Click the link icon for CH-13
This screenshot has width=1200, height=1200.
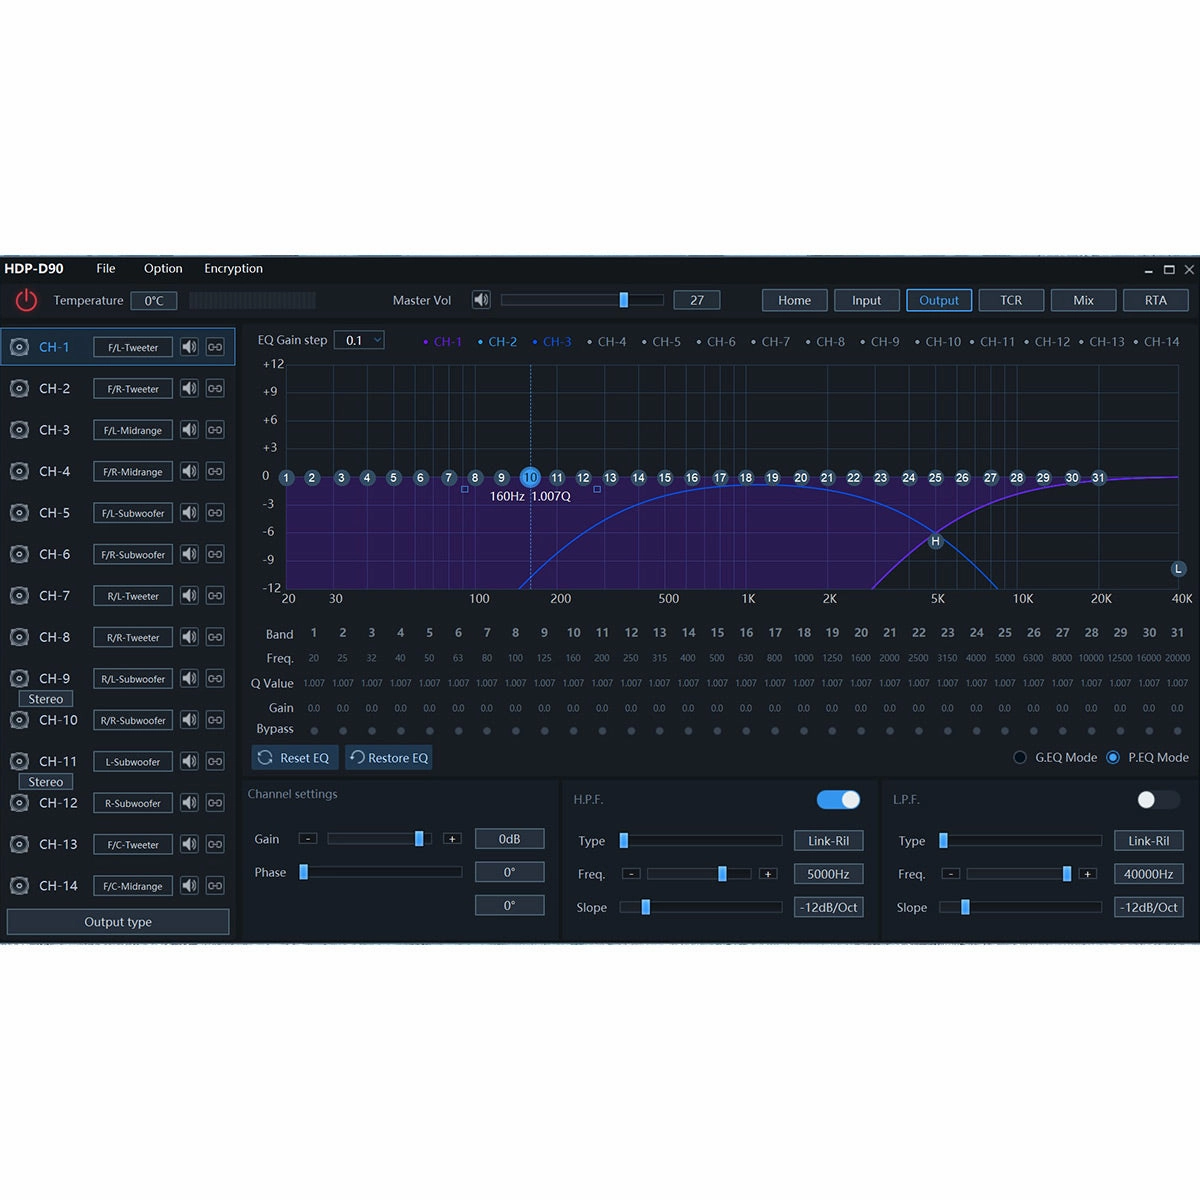(x=215, y=845)
